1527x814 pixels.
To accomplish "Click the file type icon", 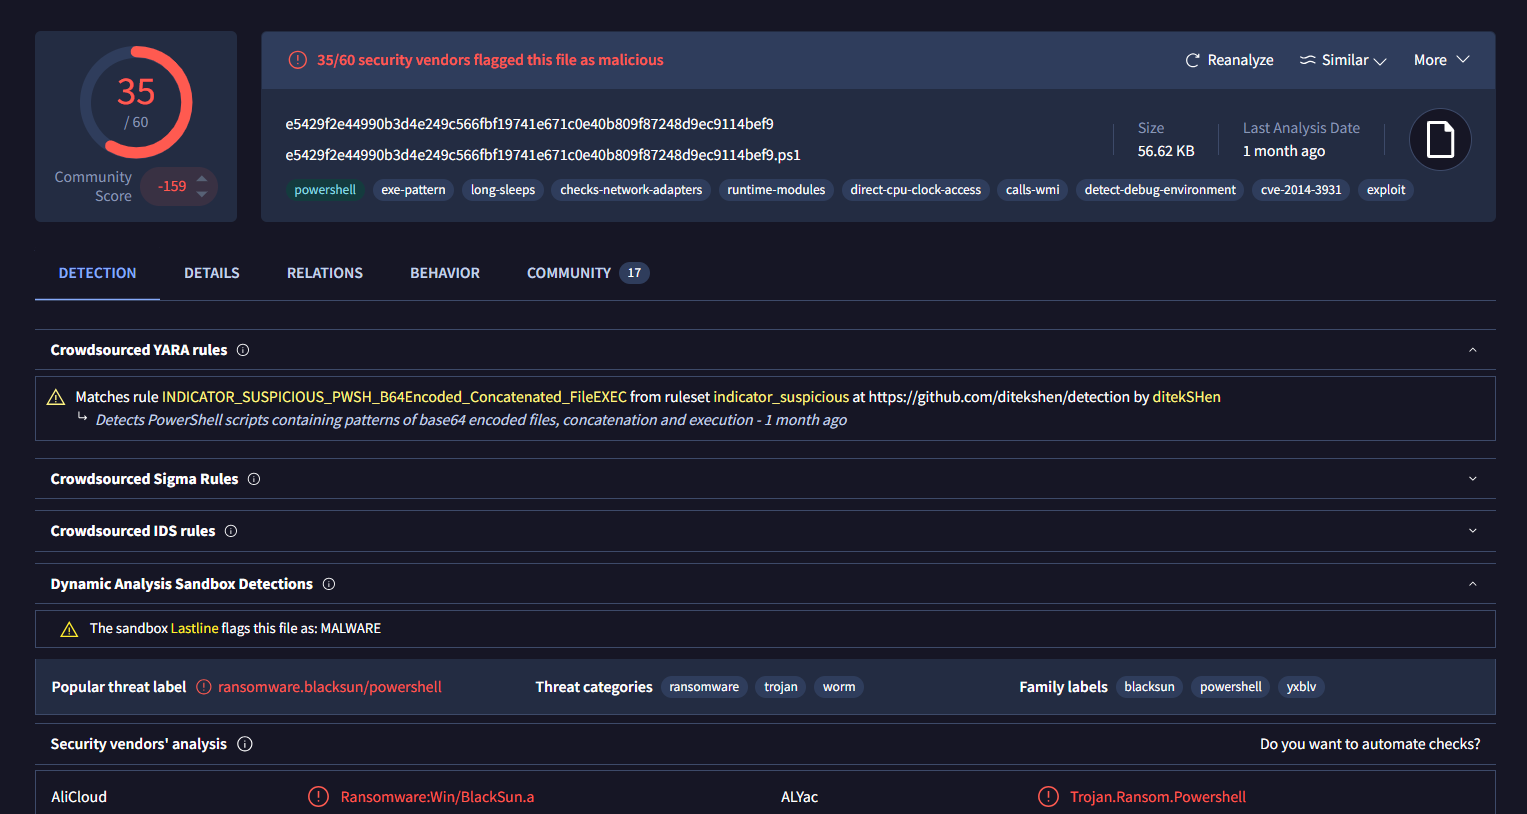I will [x=1439, y=139].
